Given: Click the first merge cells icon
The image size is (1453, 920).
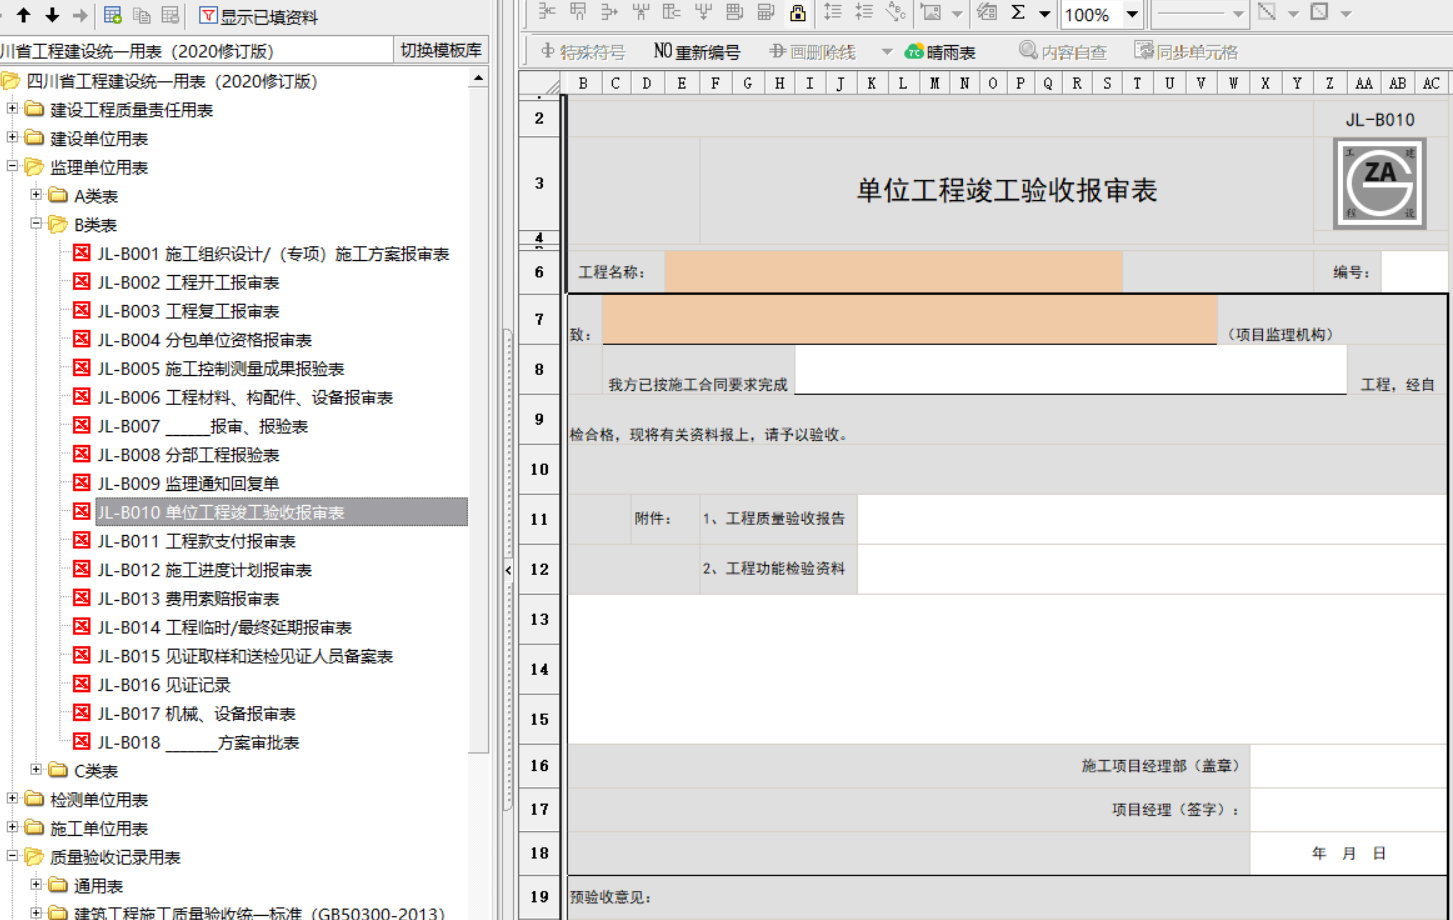Looking at the screenshot, I should tap(547, 13).
